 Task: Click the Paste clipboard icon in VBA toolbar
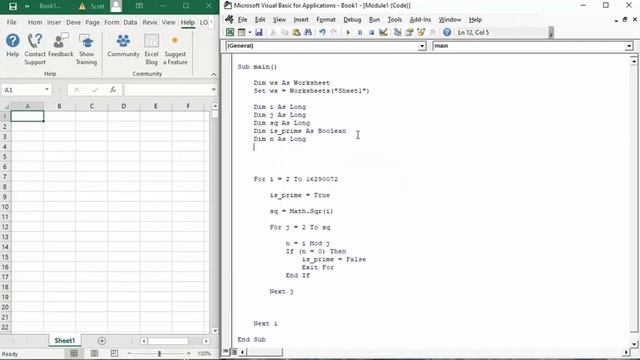pos(296,32)
